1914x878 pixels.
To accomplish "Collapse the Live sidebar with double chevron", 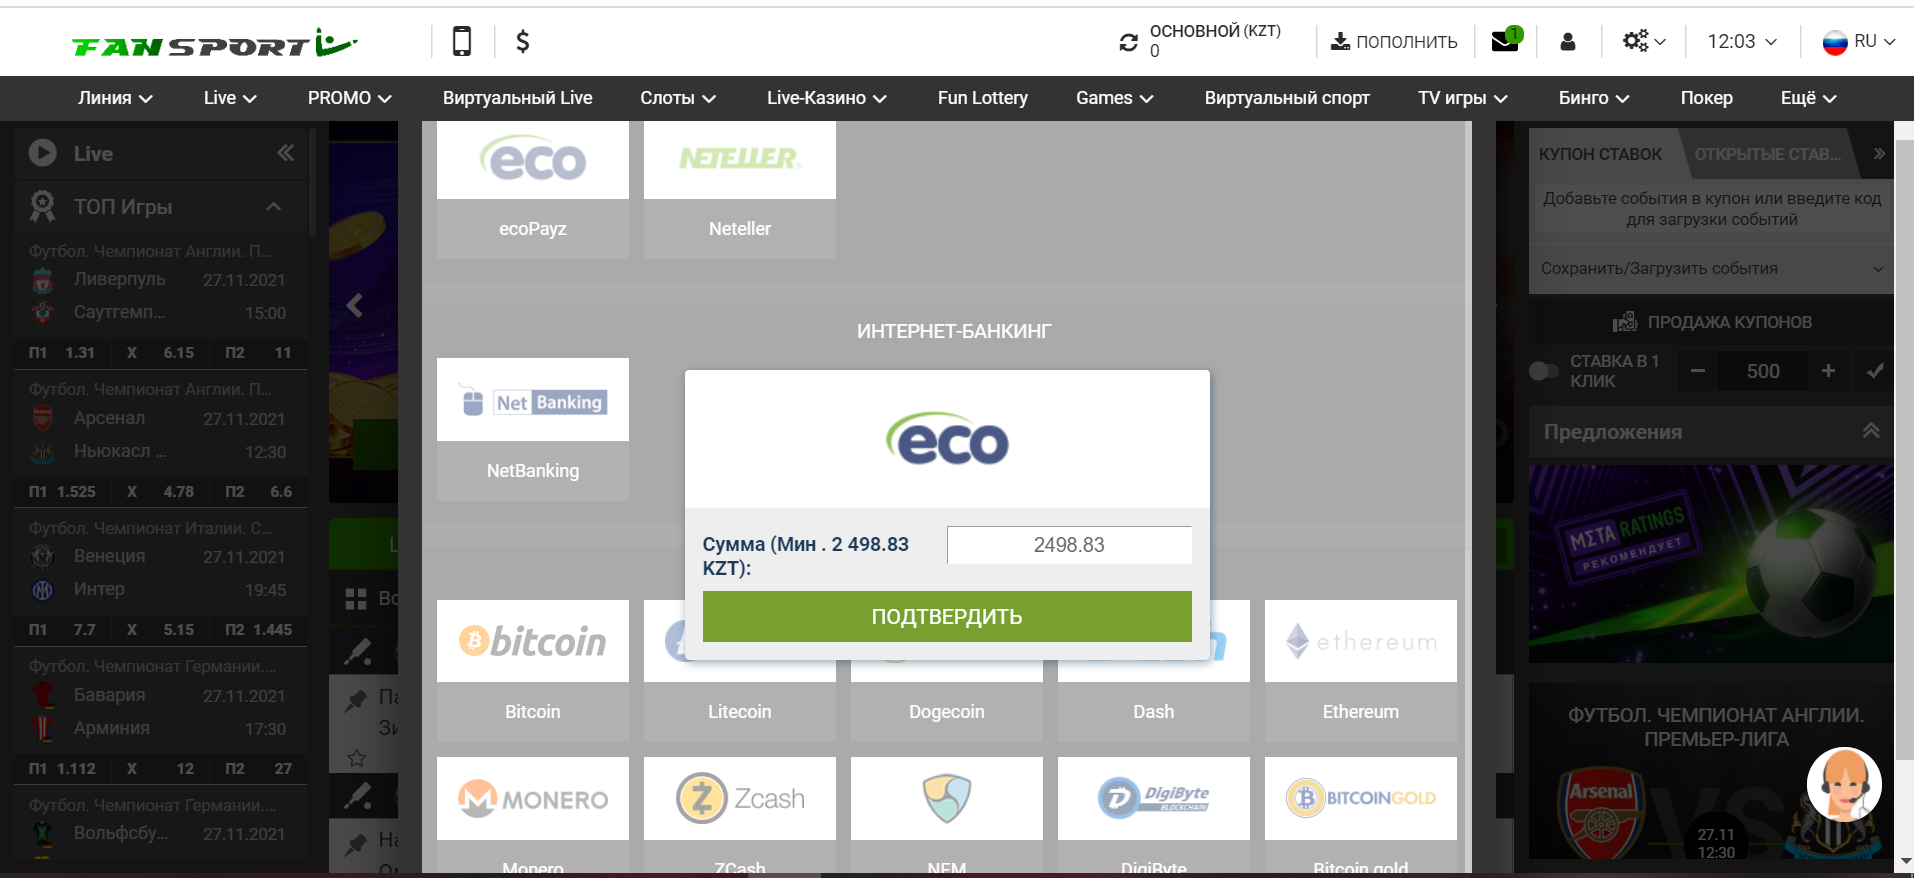I will pos(286,153).
